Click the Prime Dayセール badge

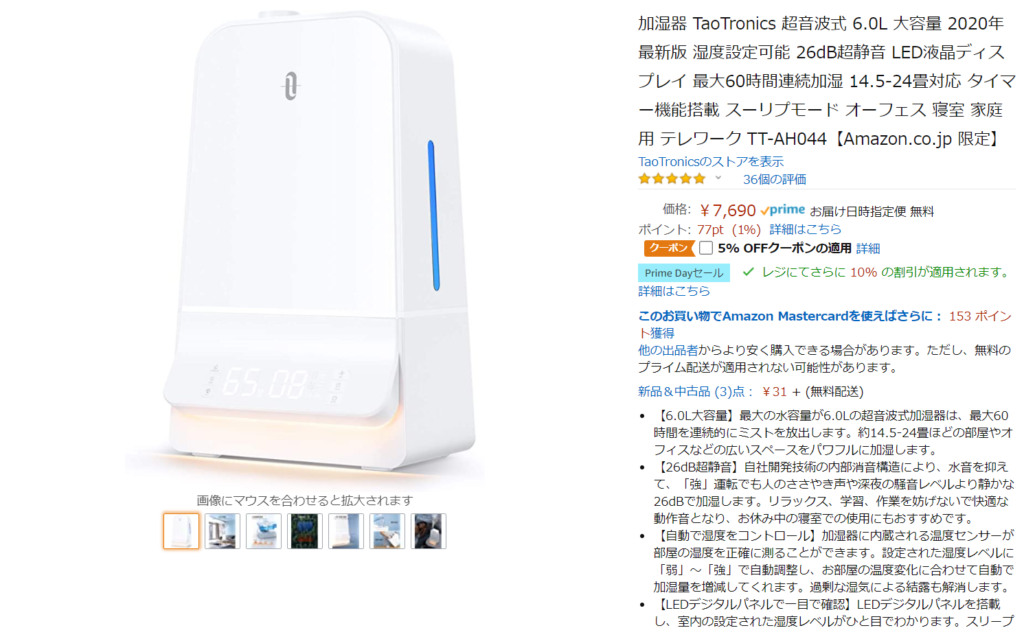(684, 273)
